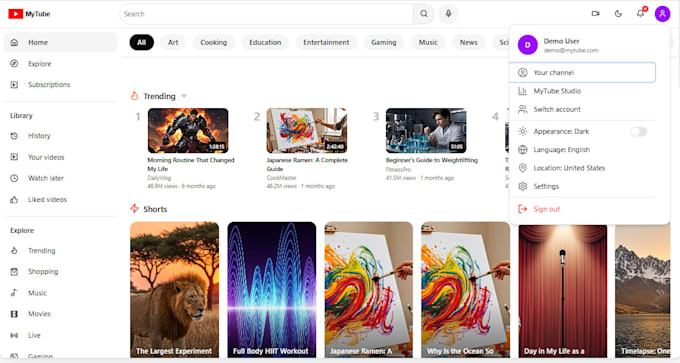Viewport: 680px width, 363px height.
Task: Open the notifications bell
Action: point(640,14)
